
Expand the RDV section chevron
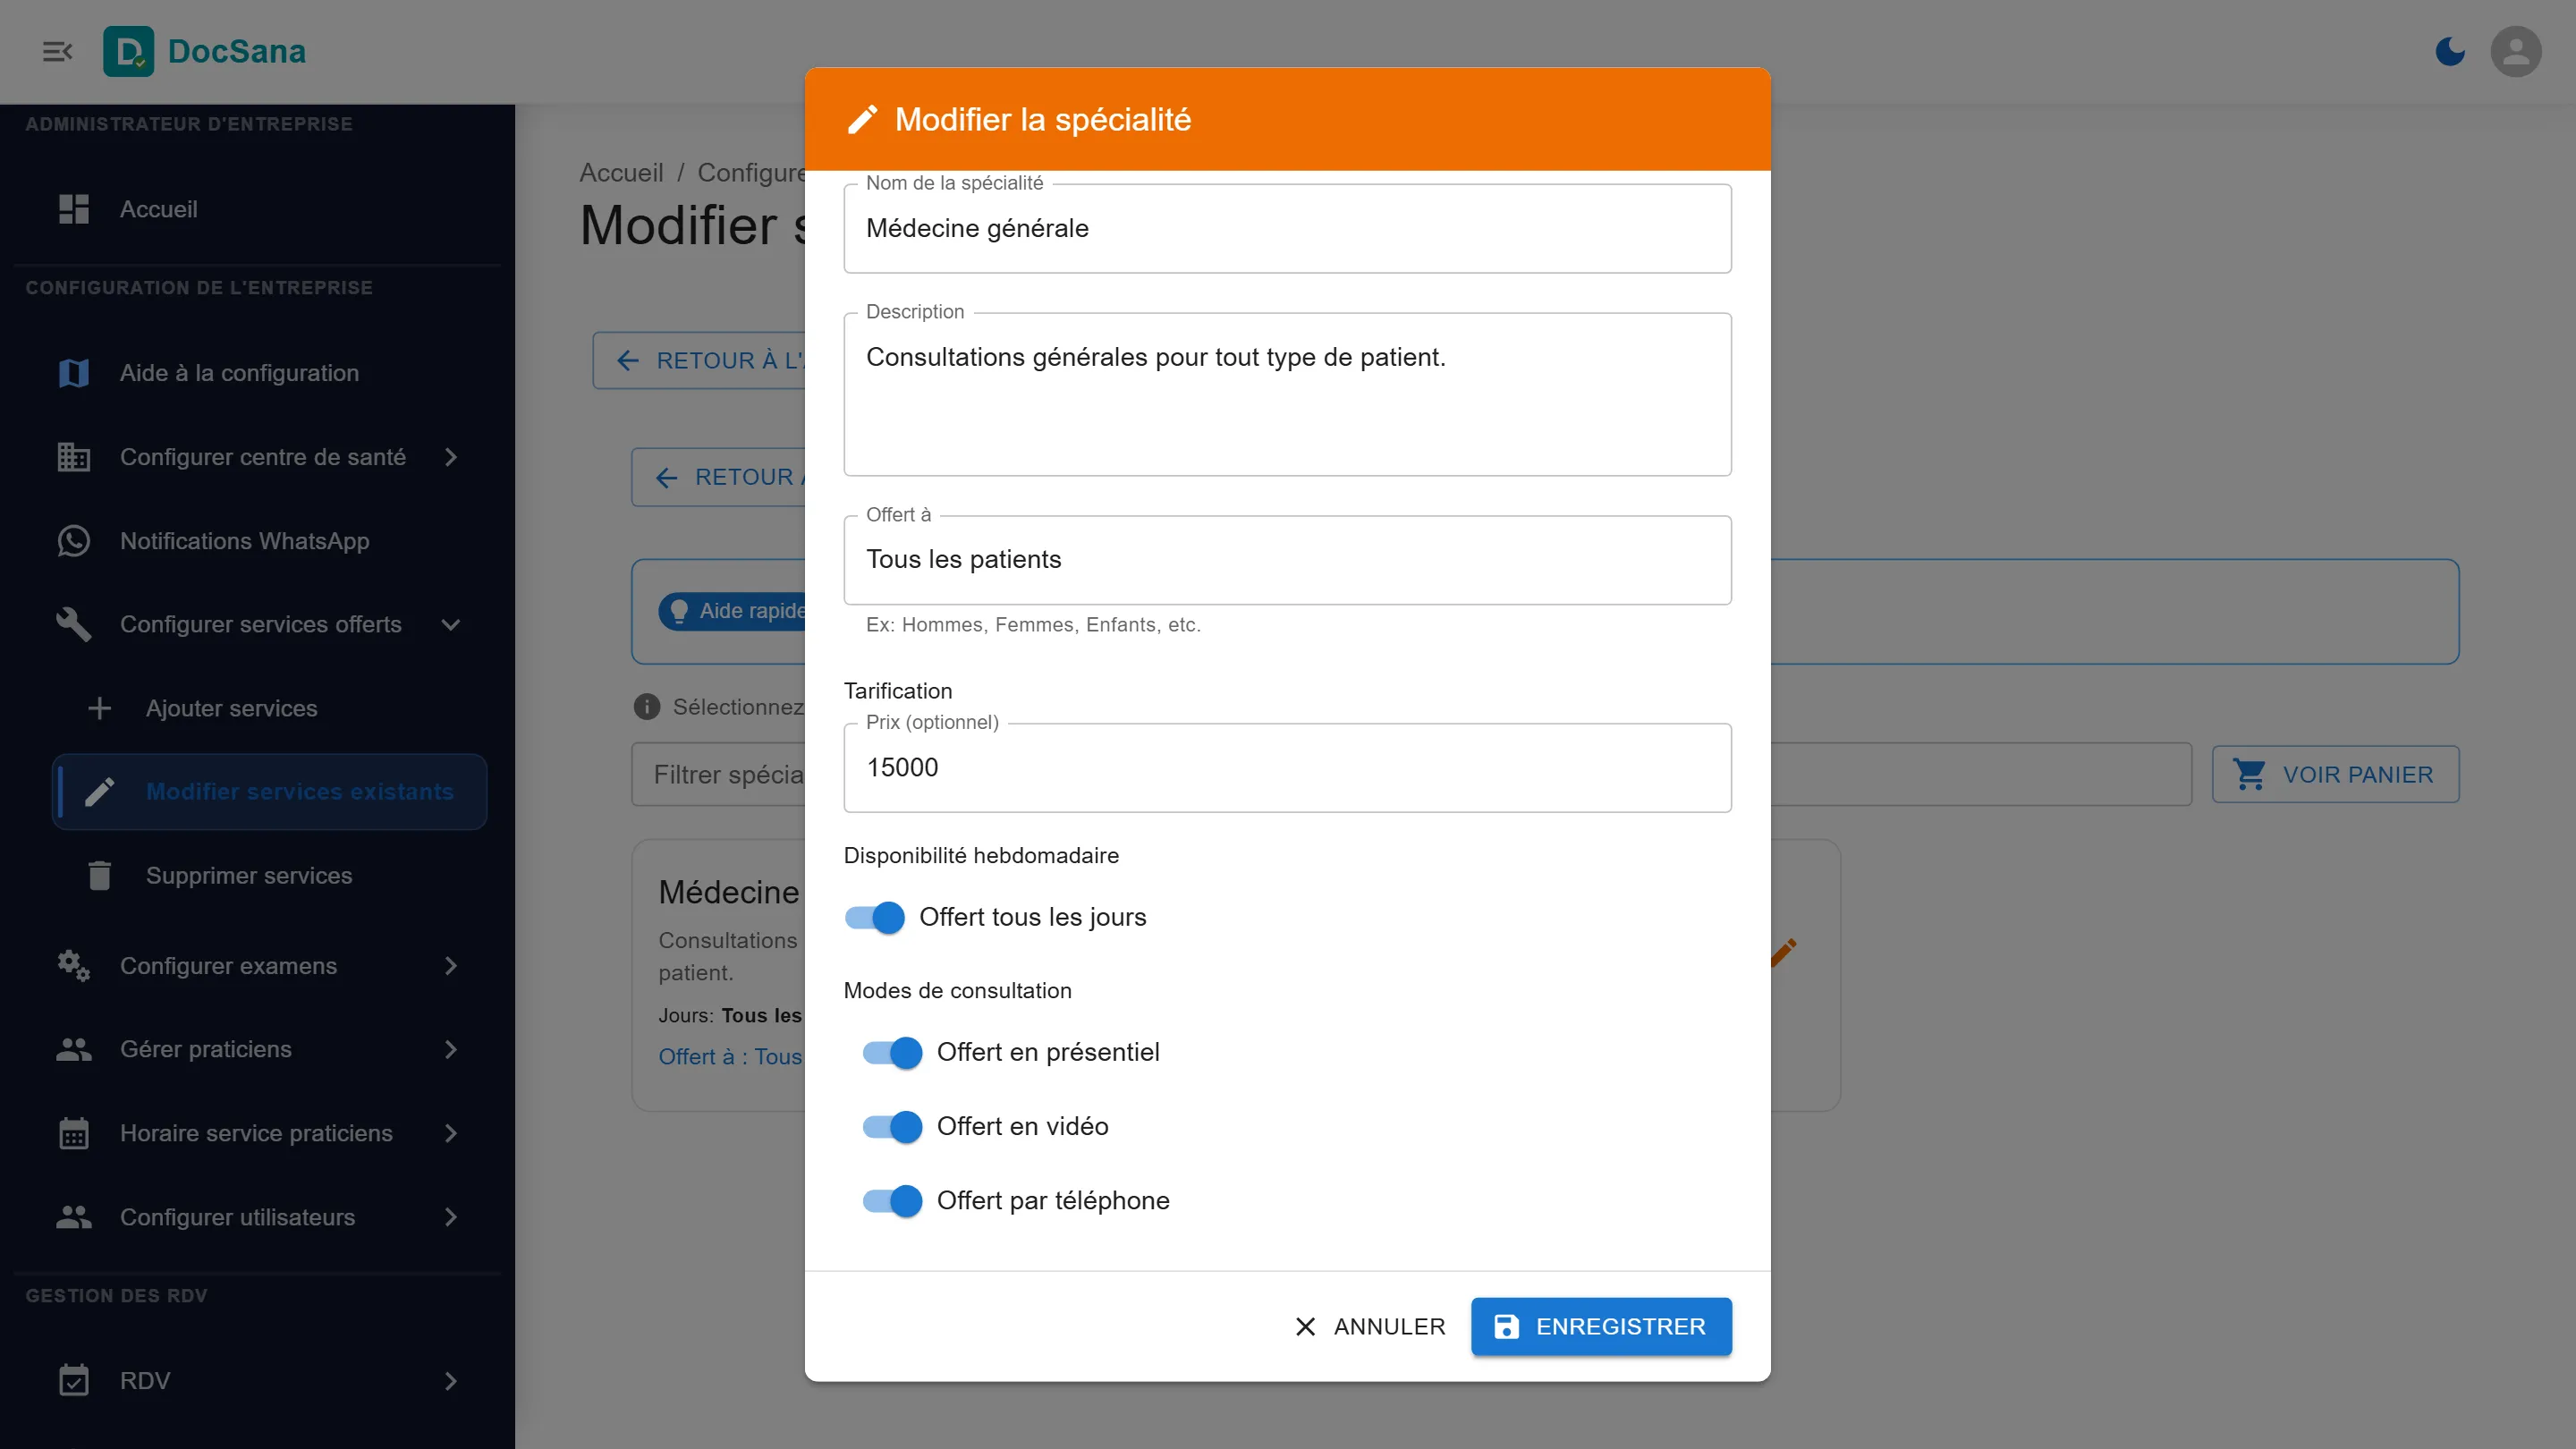(451, 1380)
